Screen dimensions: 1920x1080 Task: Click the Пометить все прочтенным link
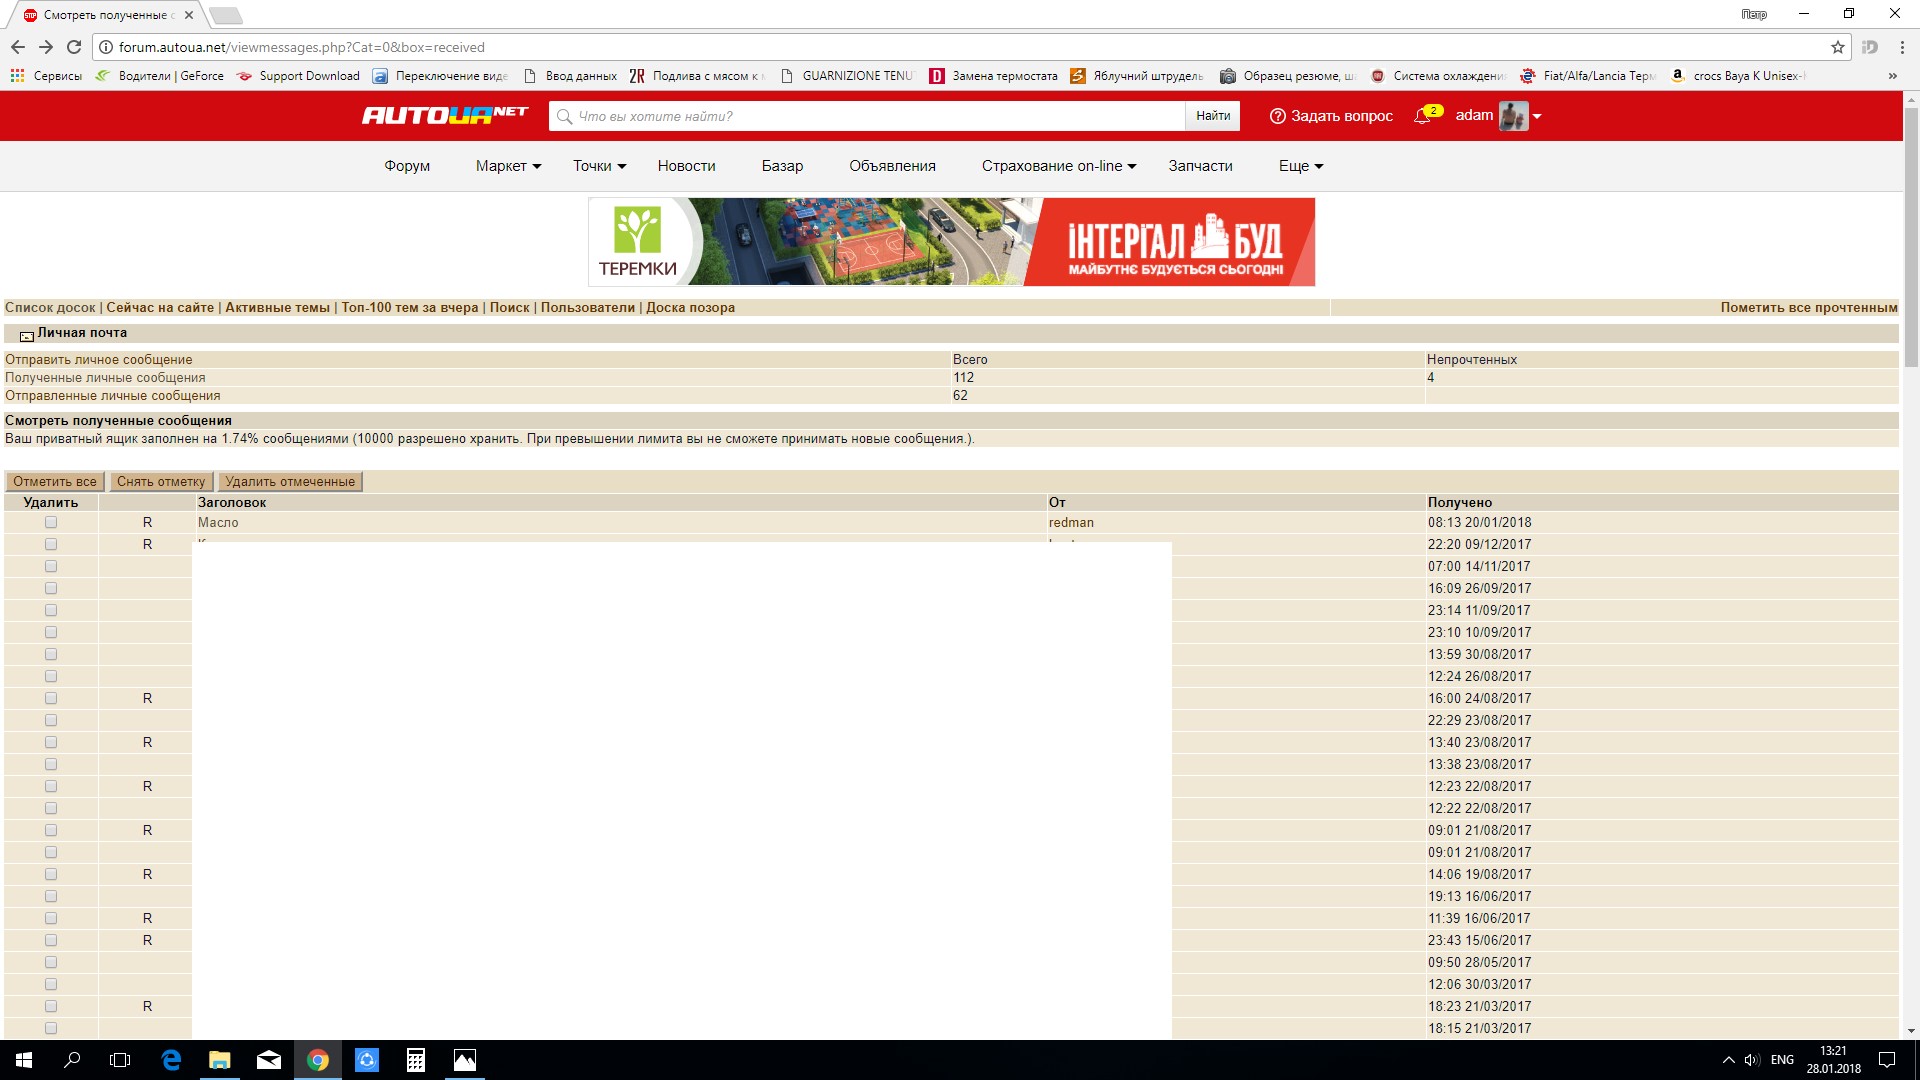[1808, 307]
